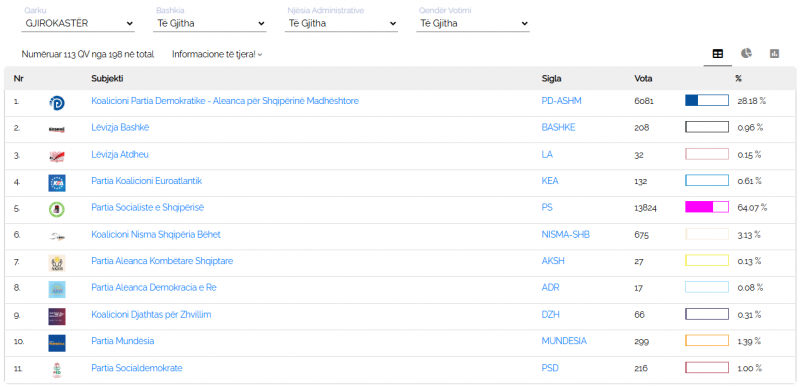800x387 pixels.
Task: Expand Informacione të tjera section
Action: pos(217,54)
